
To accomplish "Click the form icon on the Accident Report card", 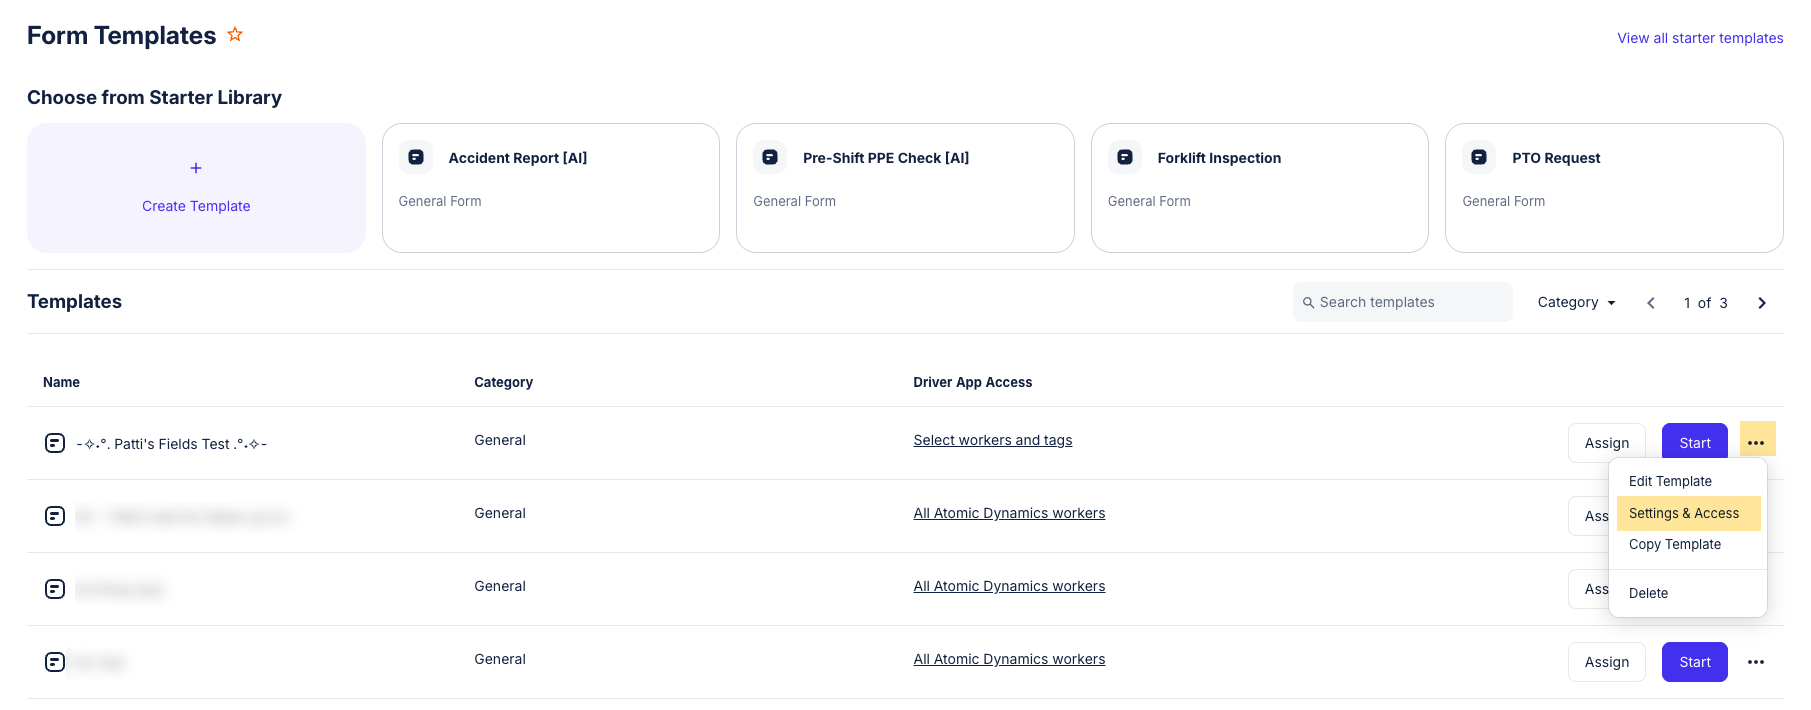I will point(415,157).
